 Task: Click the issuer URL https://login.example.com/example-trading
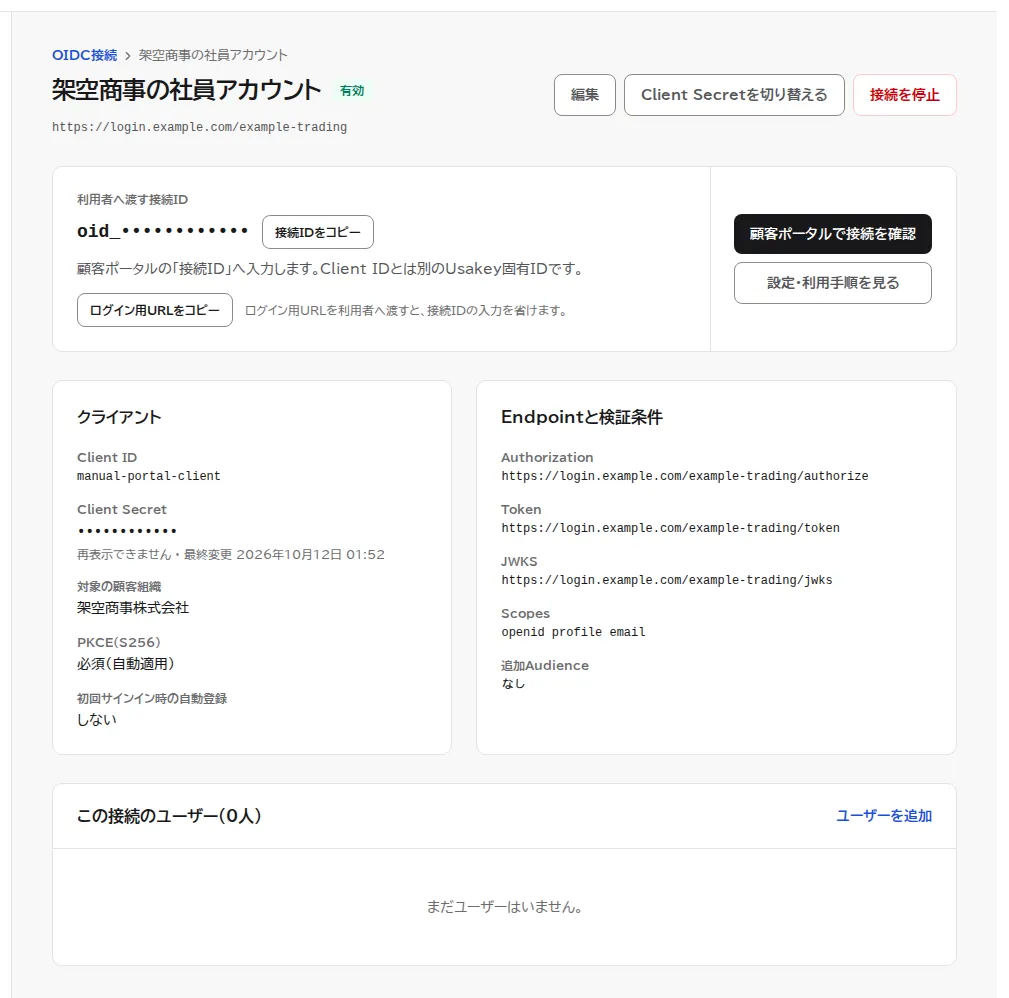coord(199,127)
